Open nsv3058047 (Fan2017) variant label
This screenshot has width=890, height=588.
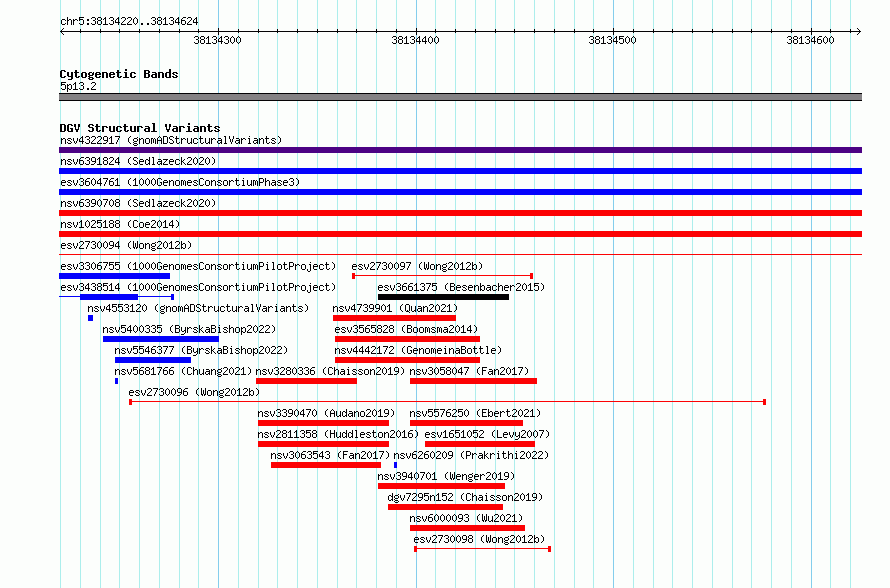click(469, 371)
